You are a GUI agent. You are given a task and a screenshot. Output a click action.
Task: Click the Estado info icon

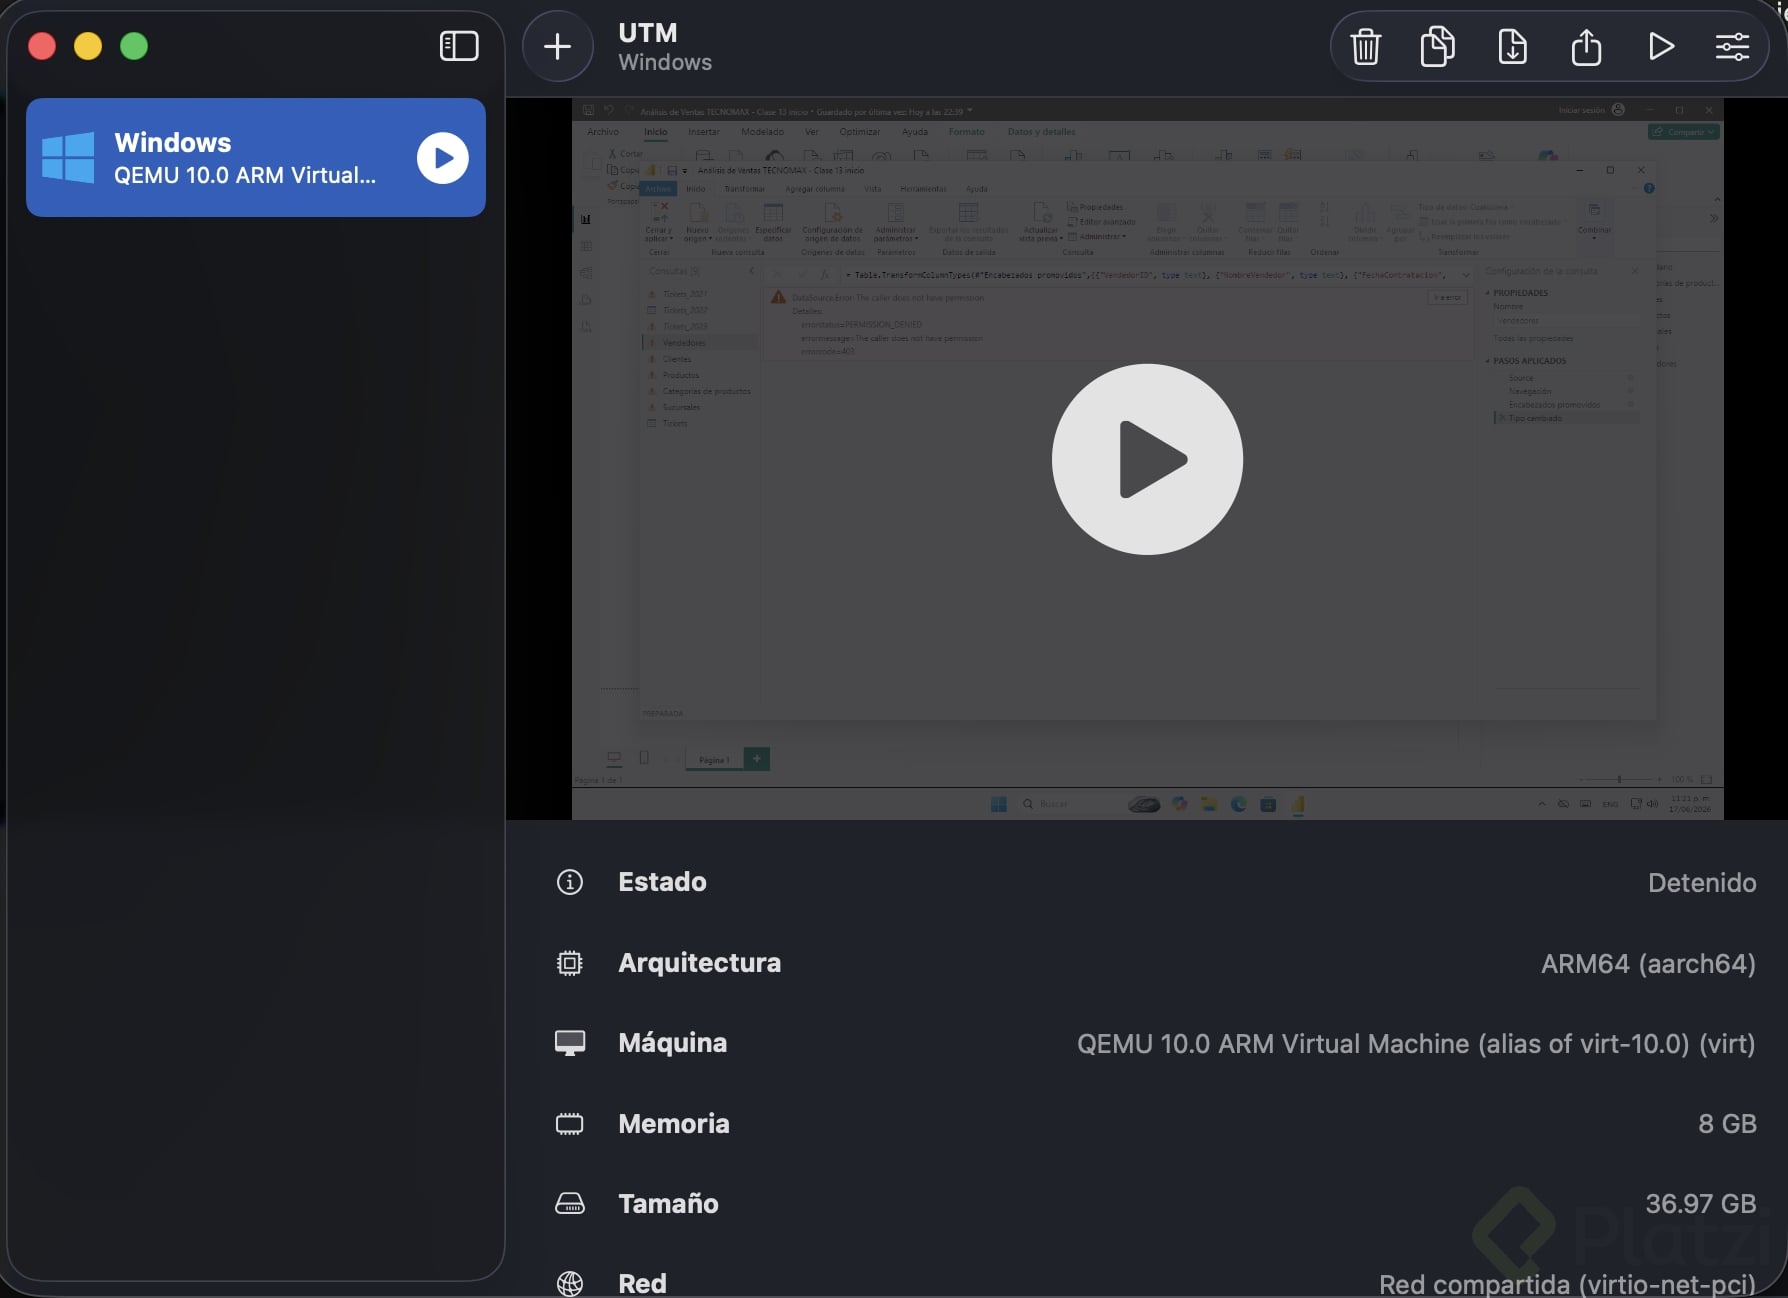tap(570, 882)
